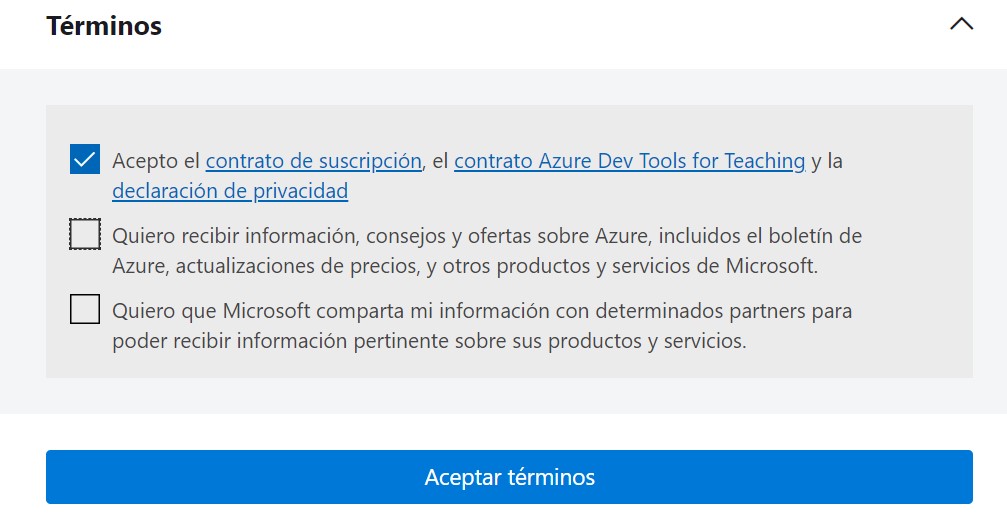Click the white checkmark icon in blue box
This screenshot has height=517, width=1007.
click(85, 159)
